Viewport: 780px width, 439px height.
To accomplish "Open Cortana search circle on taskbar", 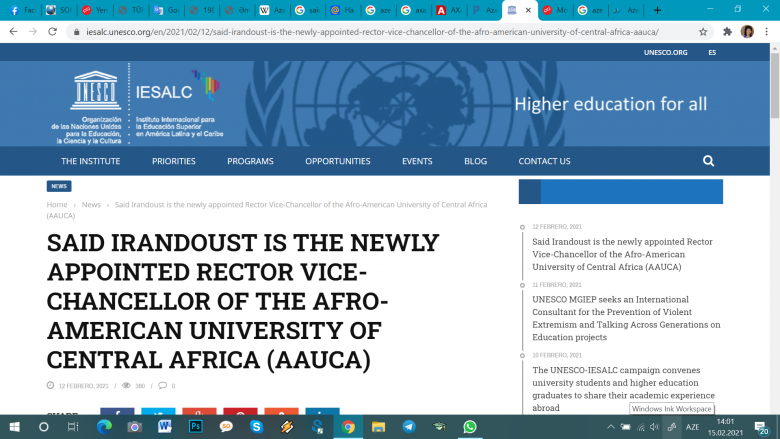I will 44,427.
